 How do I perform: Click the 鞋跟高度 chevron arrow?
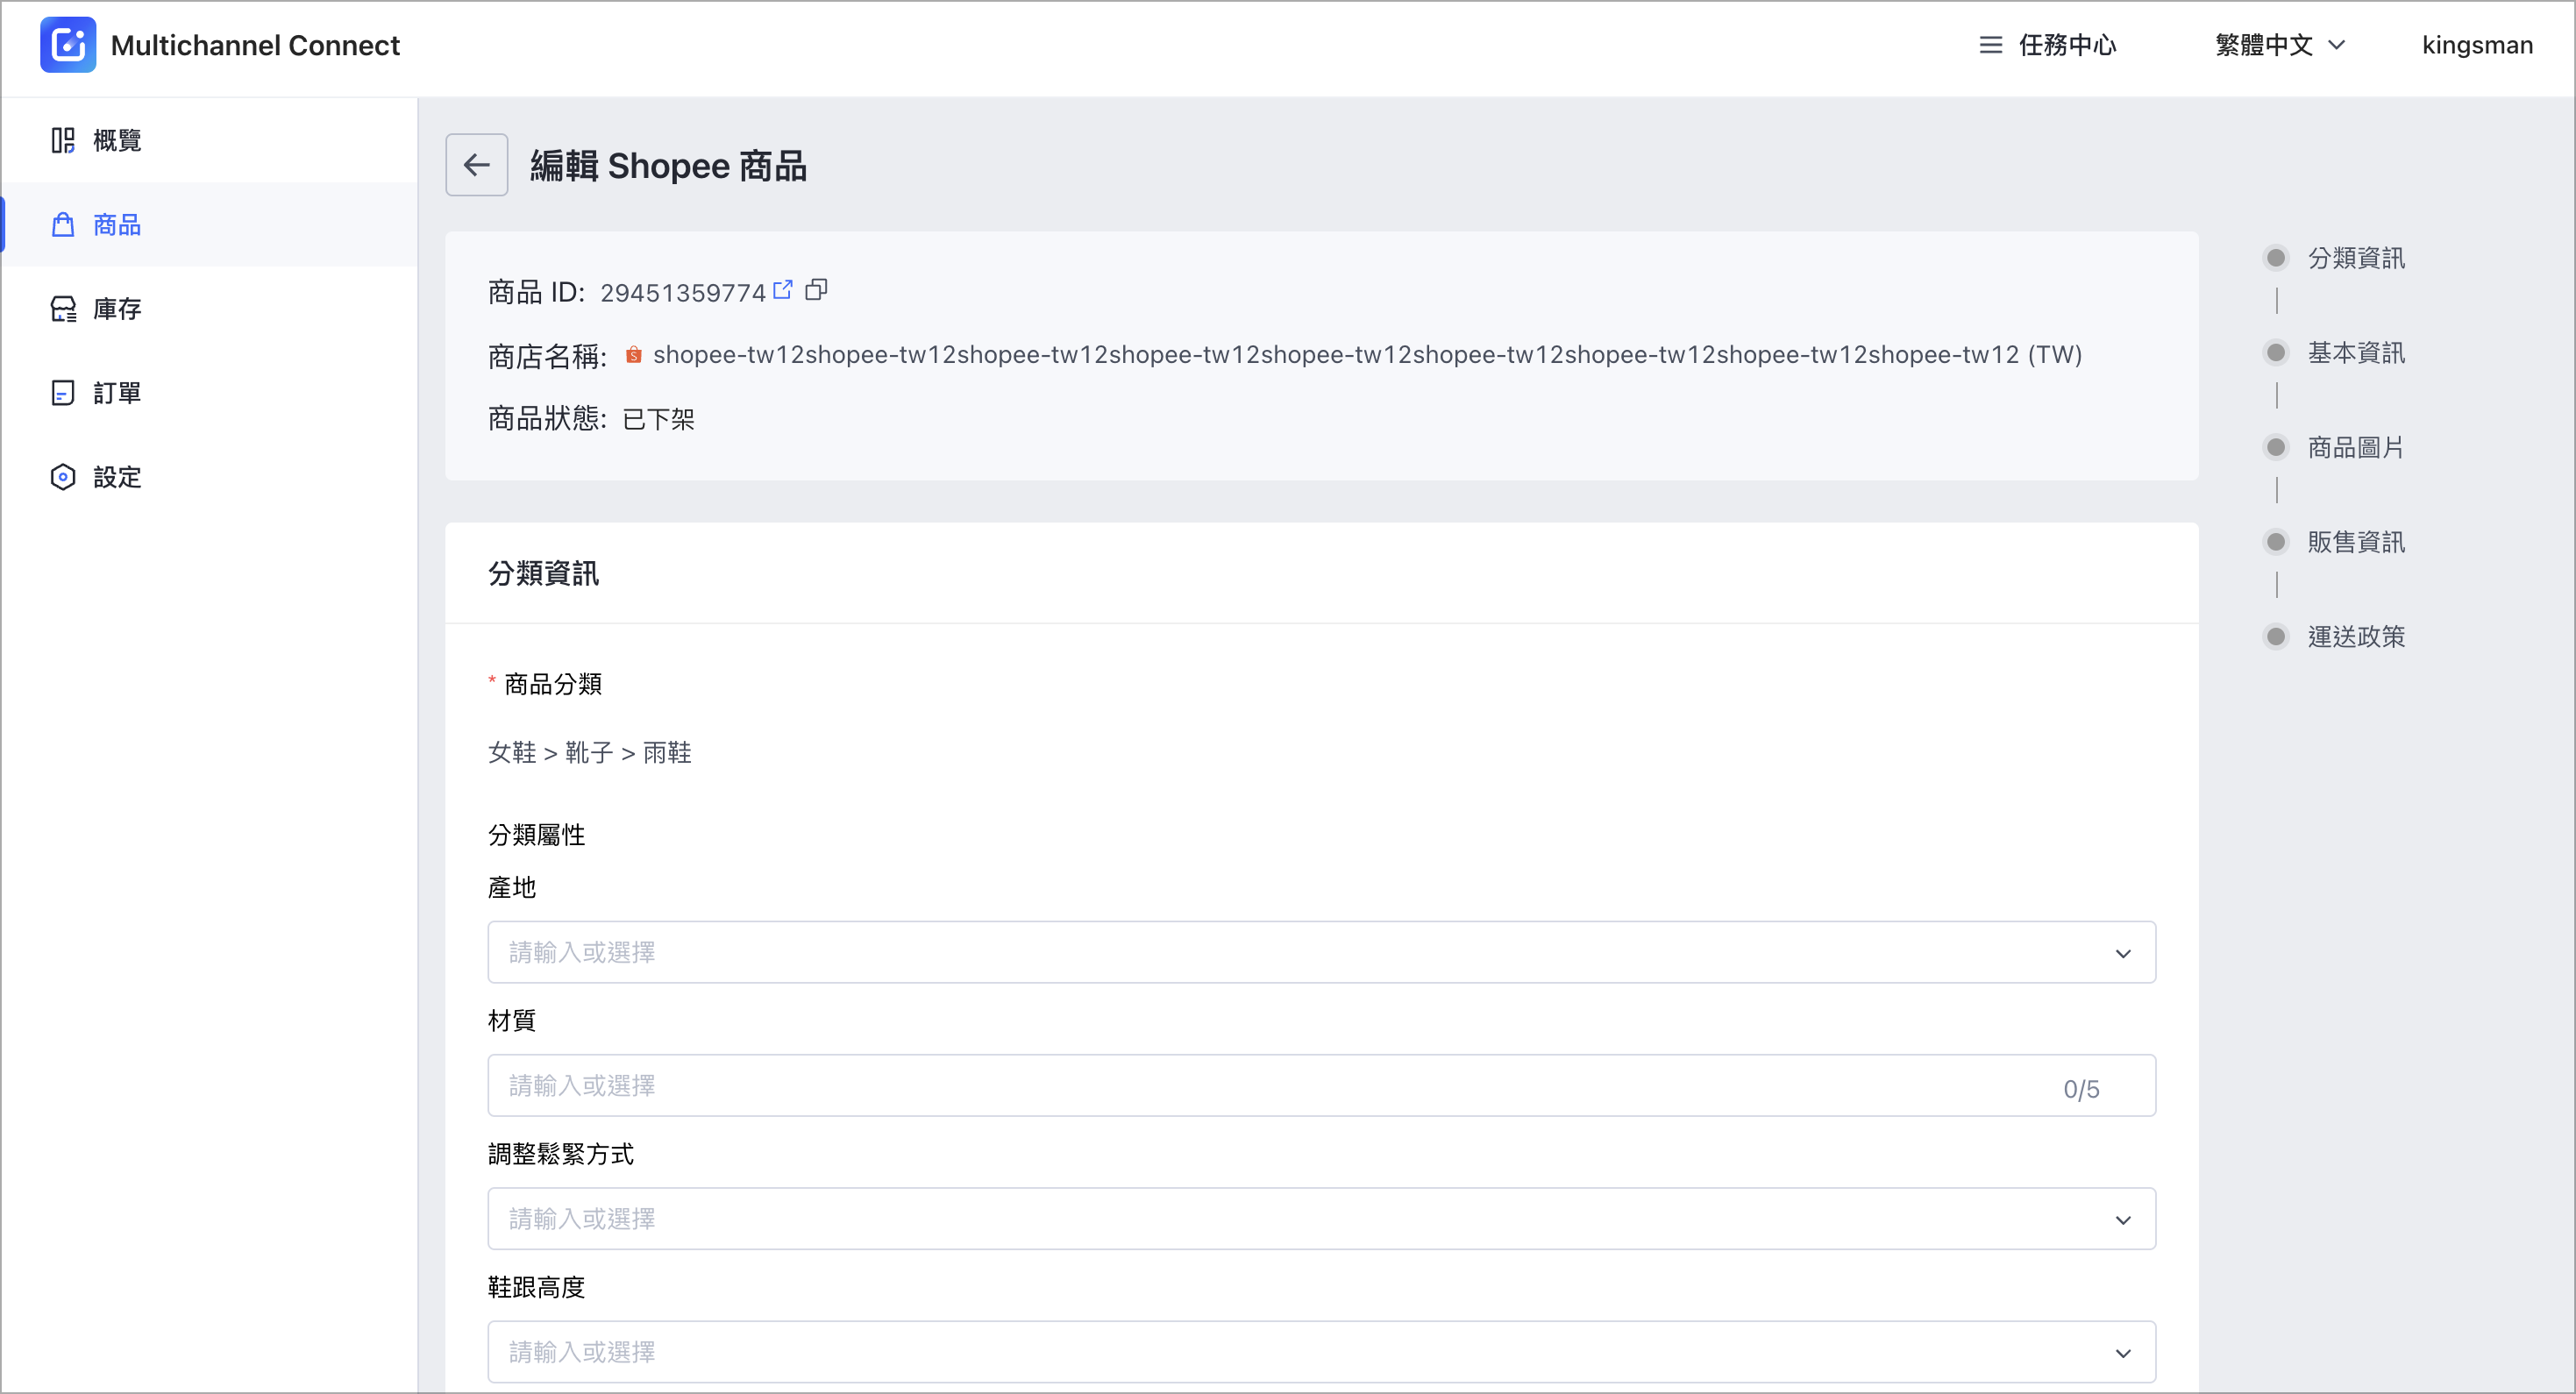2122,1352
